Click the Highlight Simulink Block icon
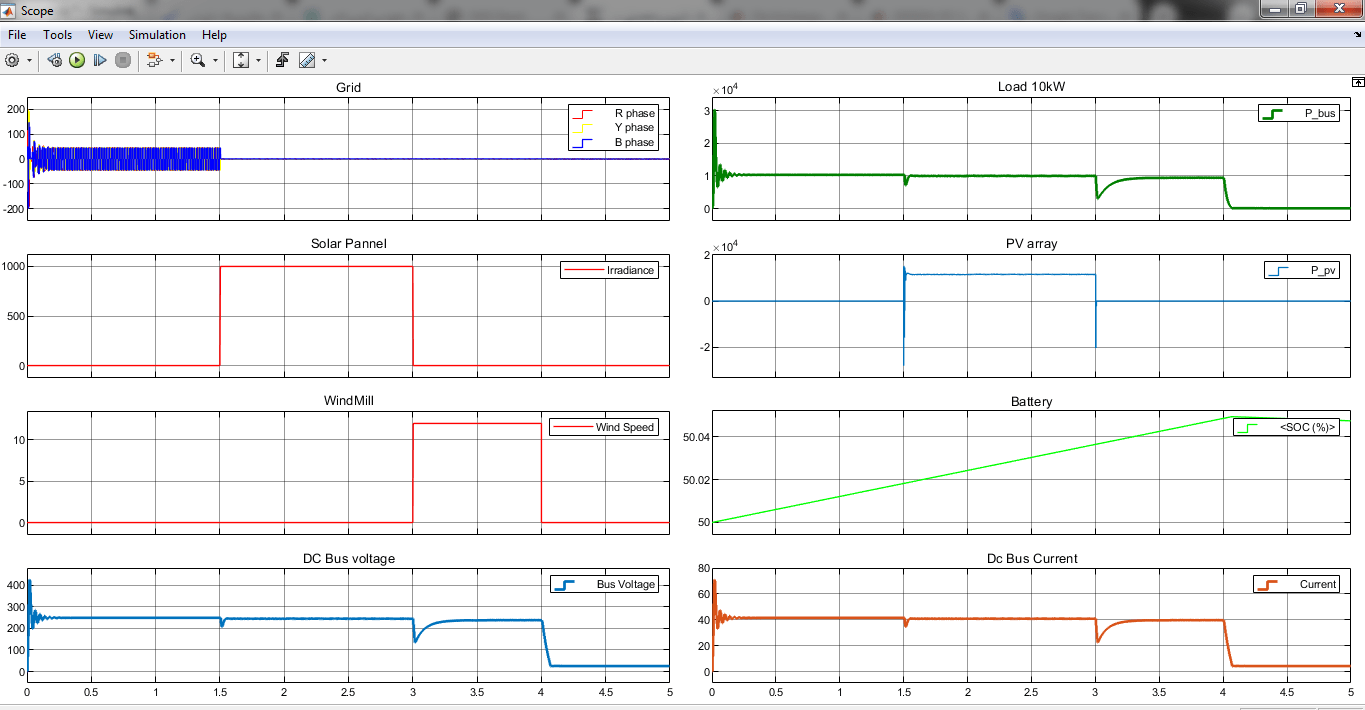Viewport: 1365px width, 710px height. 154,60
